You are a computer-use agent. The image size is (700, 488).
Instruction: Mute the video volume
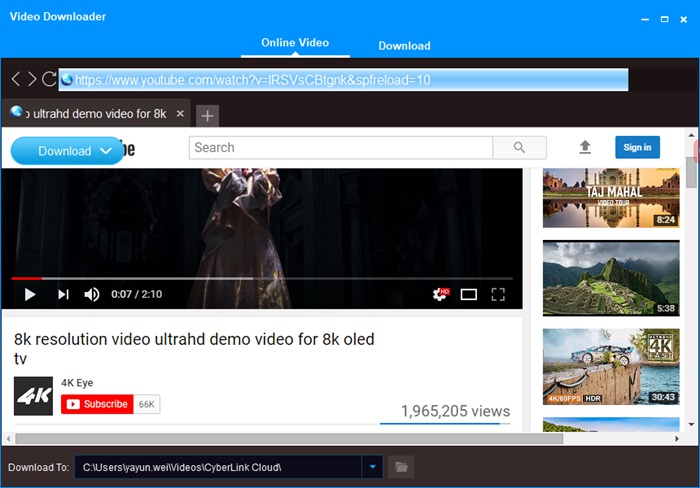click(92, 294)
